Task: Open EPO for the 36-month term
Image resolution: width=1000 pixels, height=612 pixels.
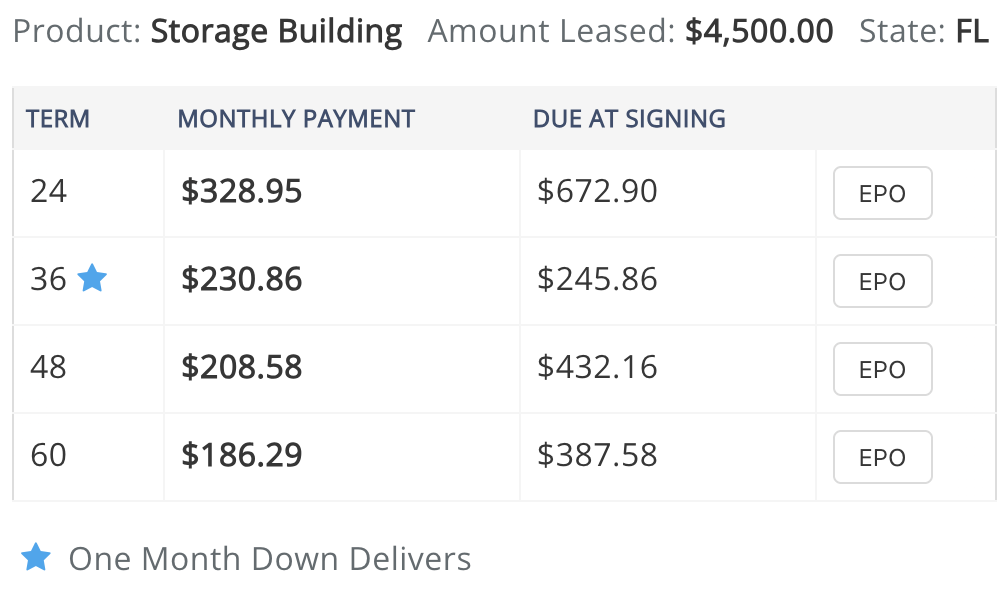Action: [x=882, y=281]
